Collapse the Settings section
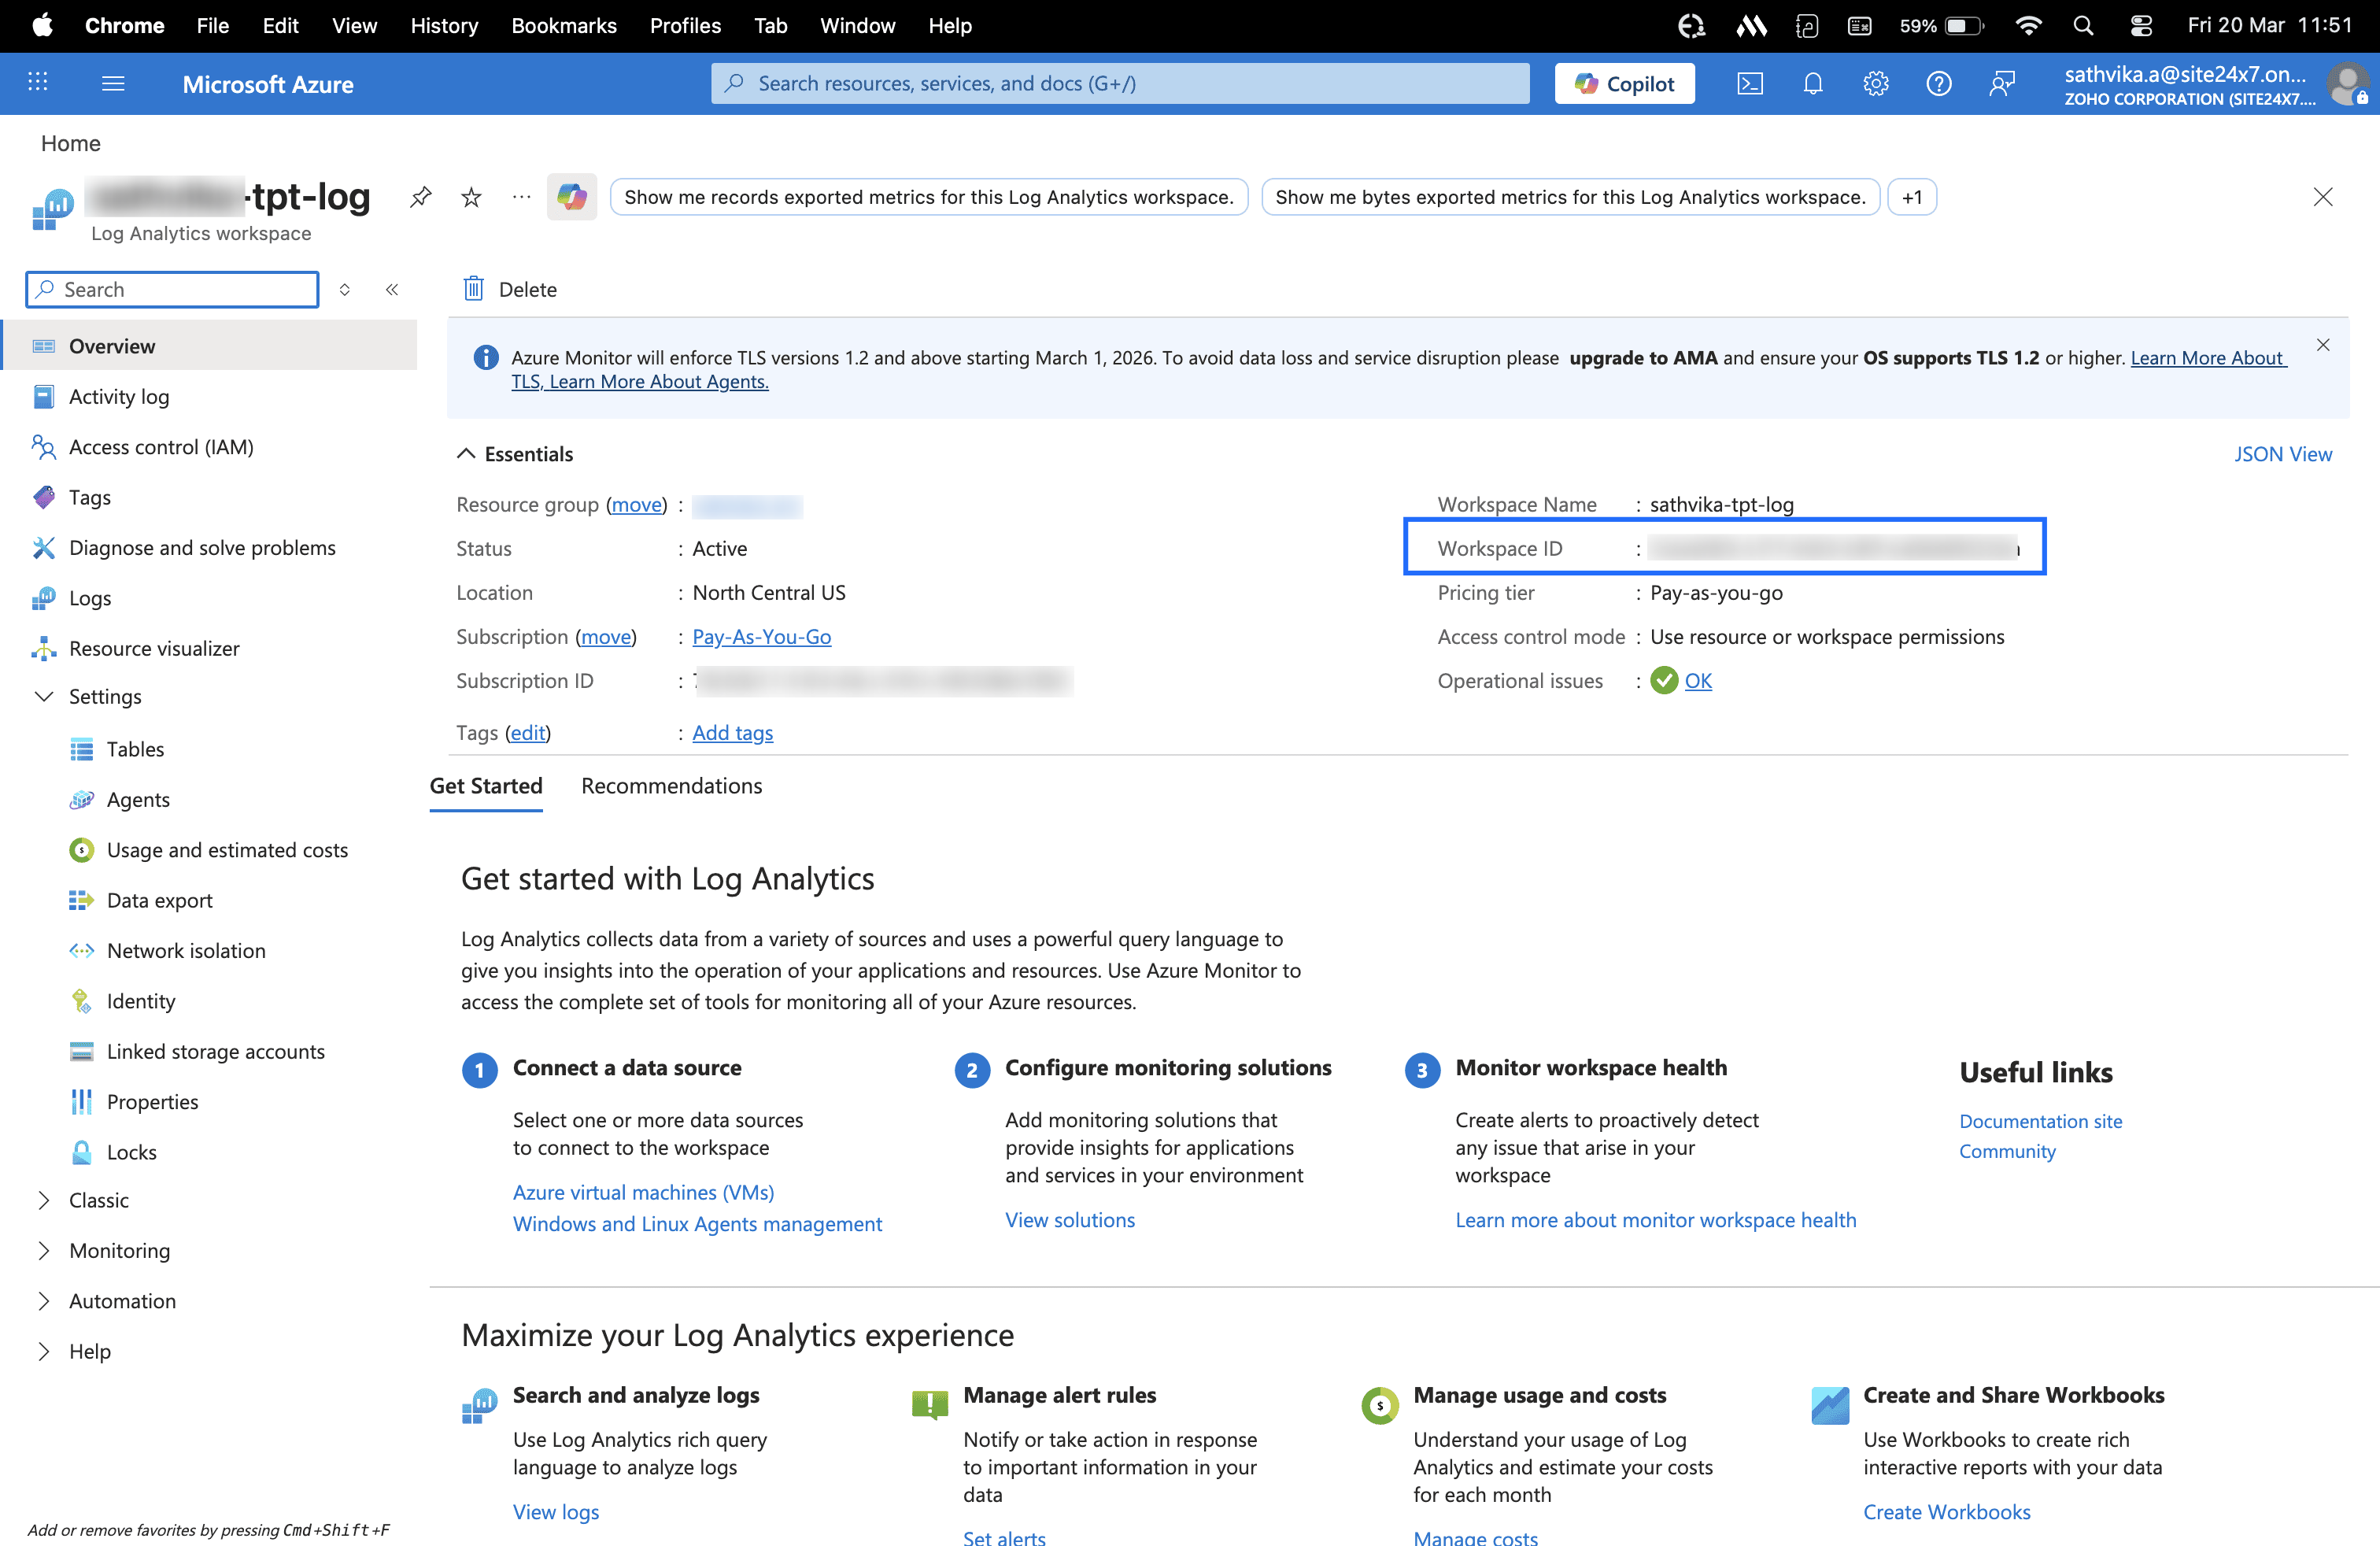2380x1546 pixels. 44,696
